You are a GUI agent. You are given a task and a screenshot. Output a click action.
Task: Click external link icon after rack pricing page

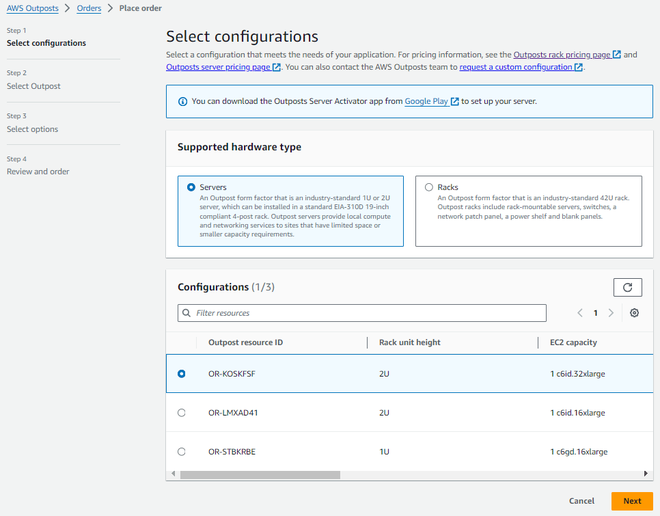[617, 54]
